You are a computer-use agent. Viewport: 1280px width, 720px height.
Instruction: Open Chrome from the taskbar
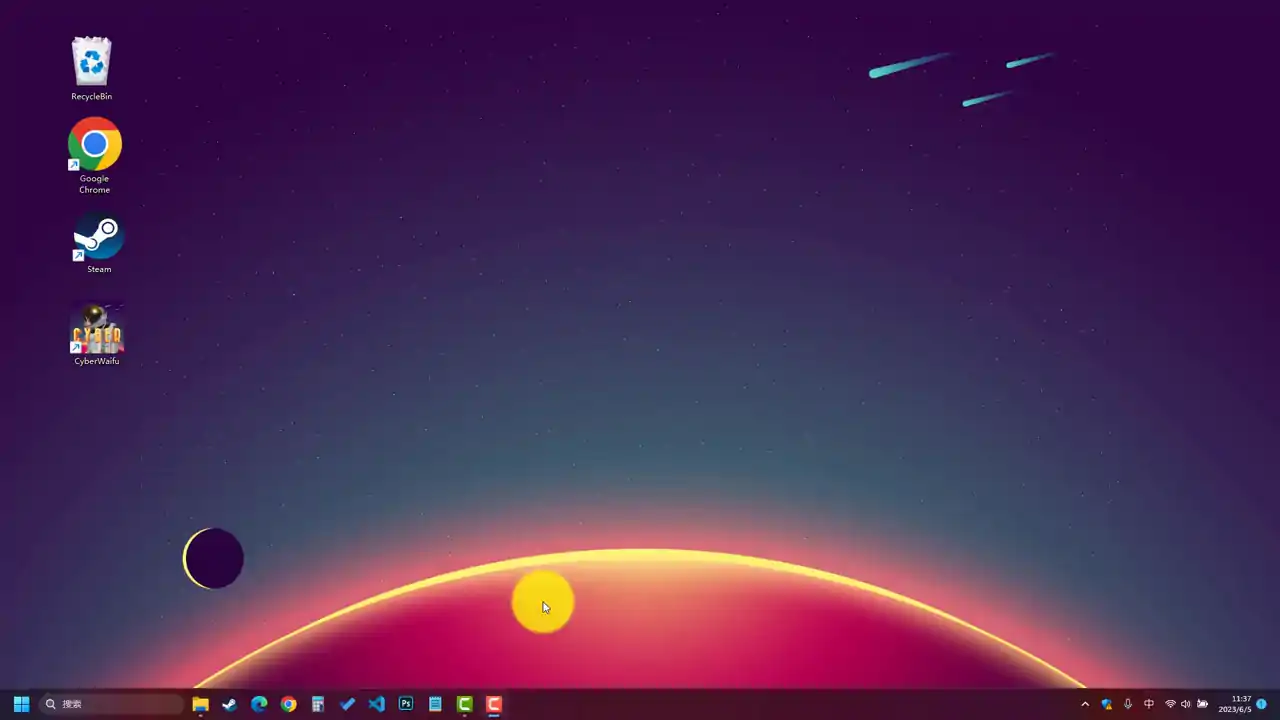(289, 704)
